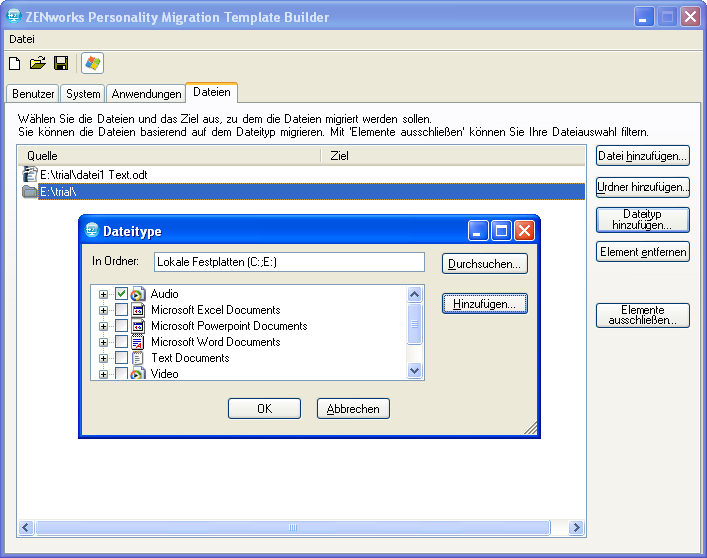Viewport: 707px width, 558px height.
Task: Switch to the Benutzer tab
Action: click(33, 93)
